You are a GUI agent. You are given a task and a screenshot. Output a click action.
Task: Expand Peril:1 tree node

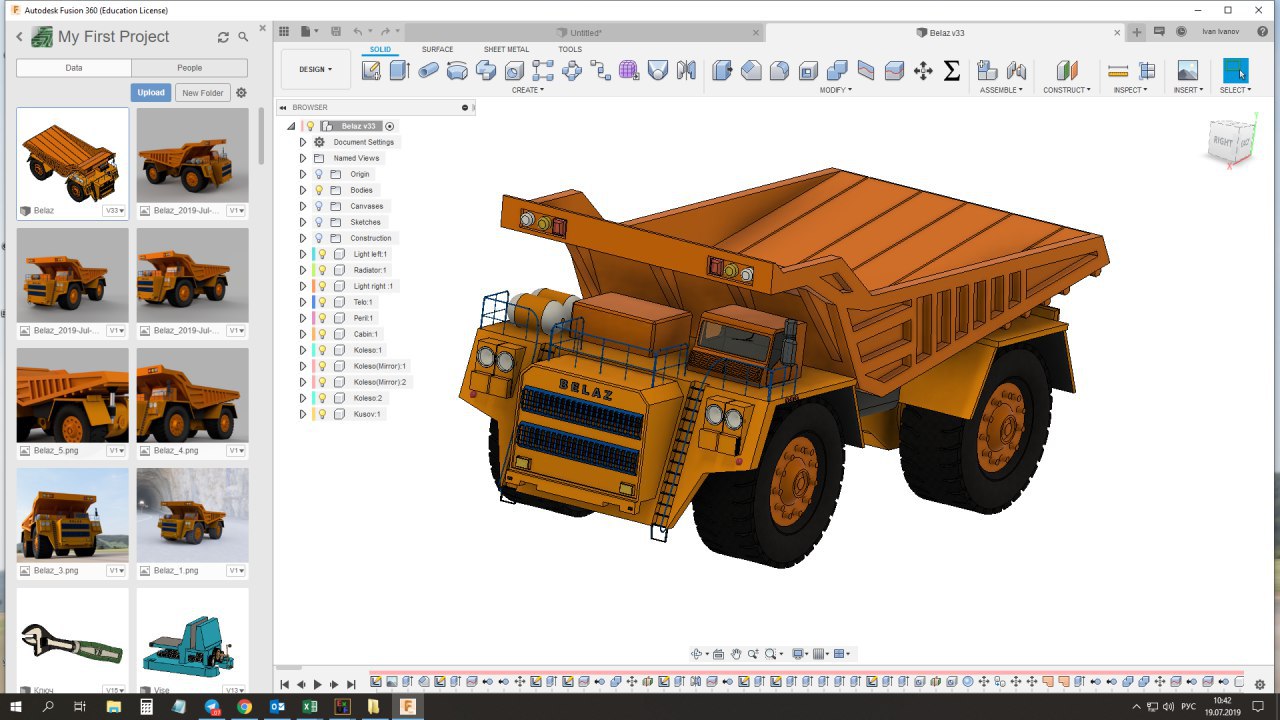(303, 318)
